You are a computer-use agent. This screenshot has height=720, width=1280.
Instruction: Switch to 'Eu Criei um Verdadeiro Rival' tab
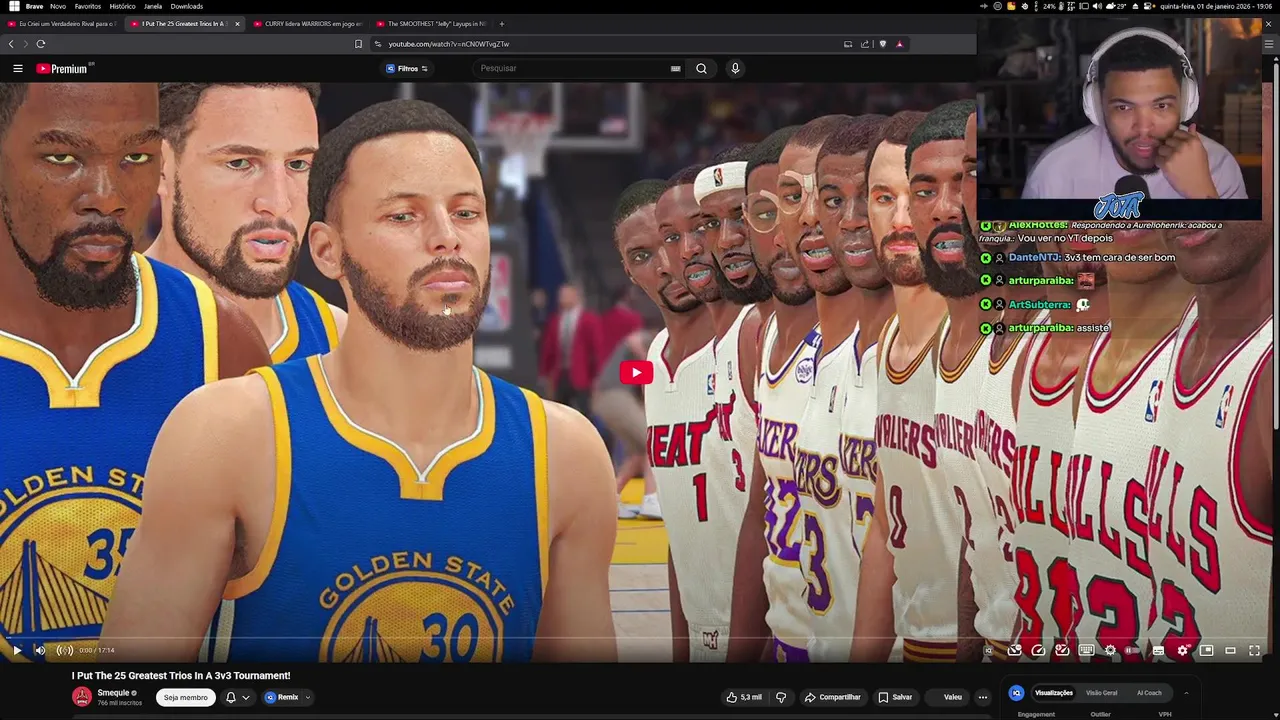click(62, 23)
